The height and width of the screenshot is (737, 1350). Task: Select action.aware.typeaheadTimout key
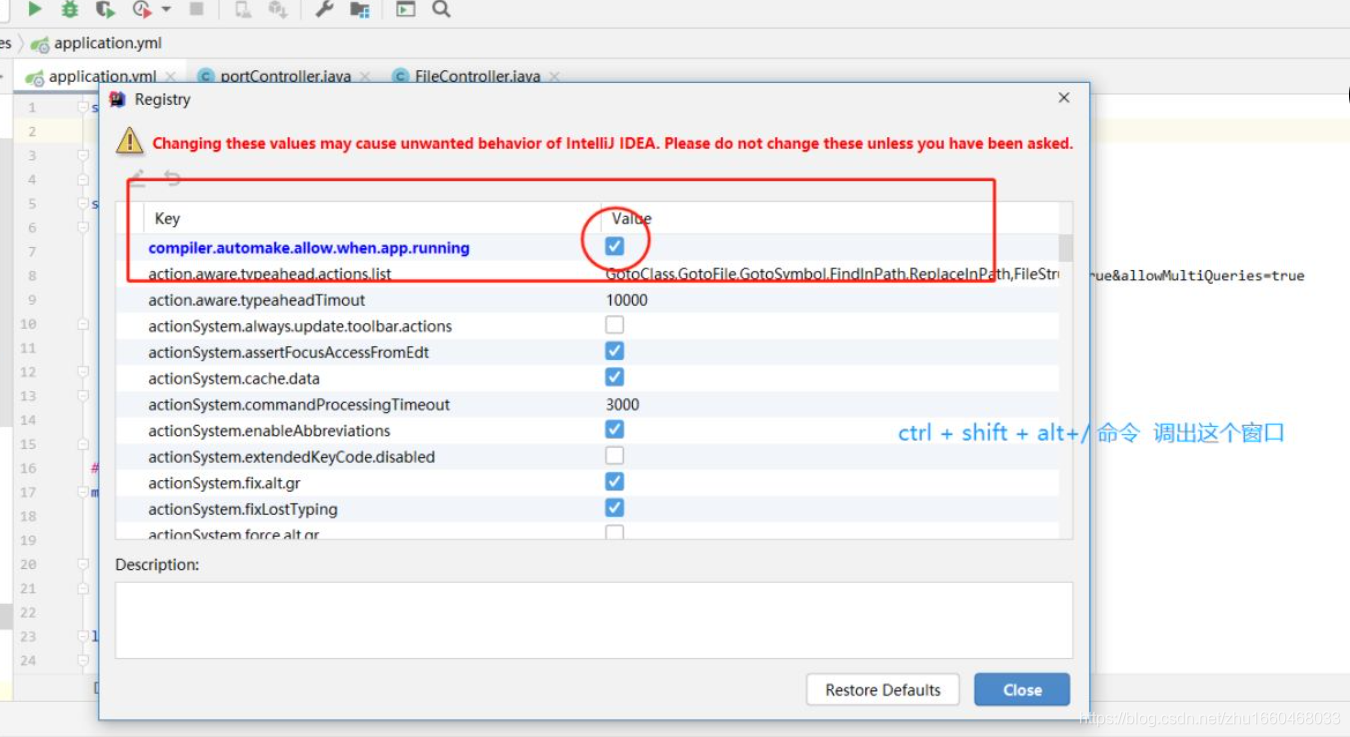click(257, 300)
